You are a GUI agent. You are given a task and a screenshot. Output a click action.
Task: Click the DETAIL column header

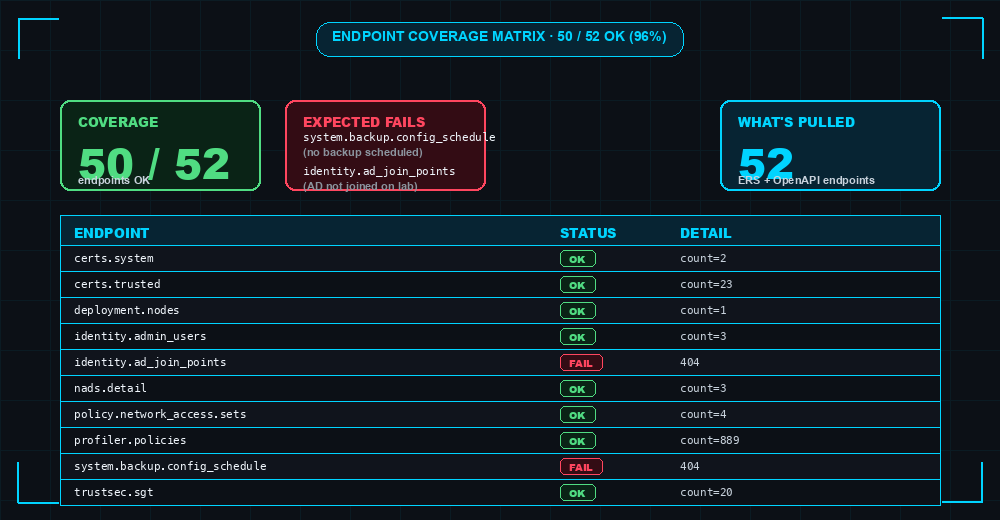[705, 233]
